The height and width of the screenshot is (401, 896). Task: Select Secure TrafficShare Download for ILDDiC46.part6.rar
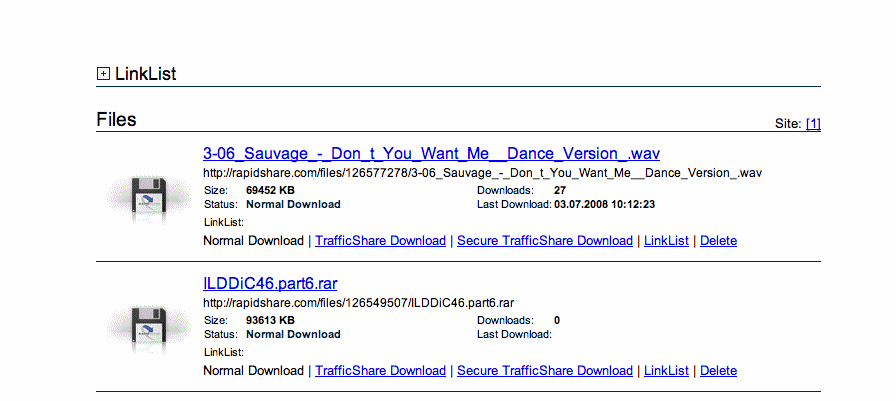[x=544, y=371]
